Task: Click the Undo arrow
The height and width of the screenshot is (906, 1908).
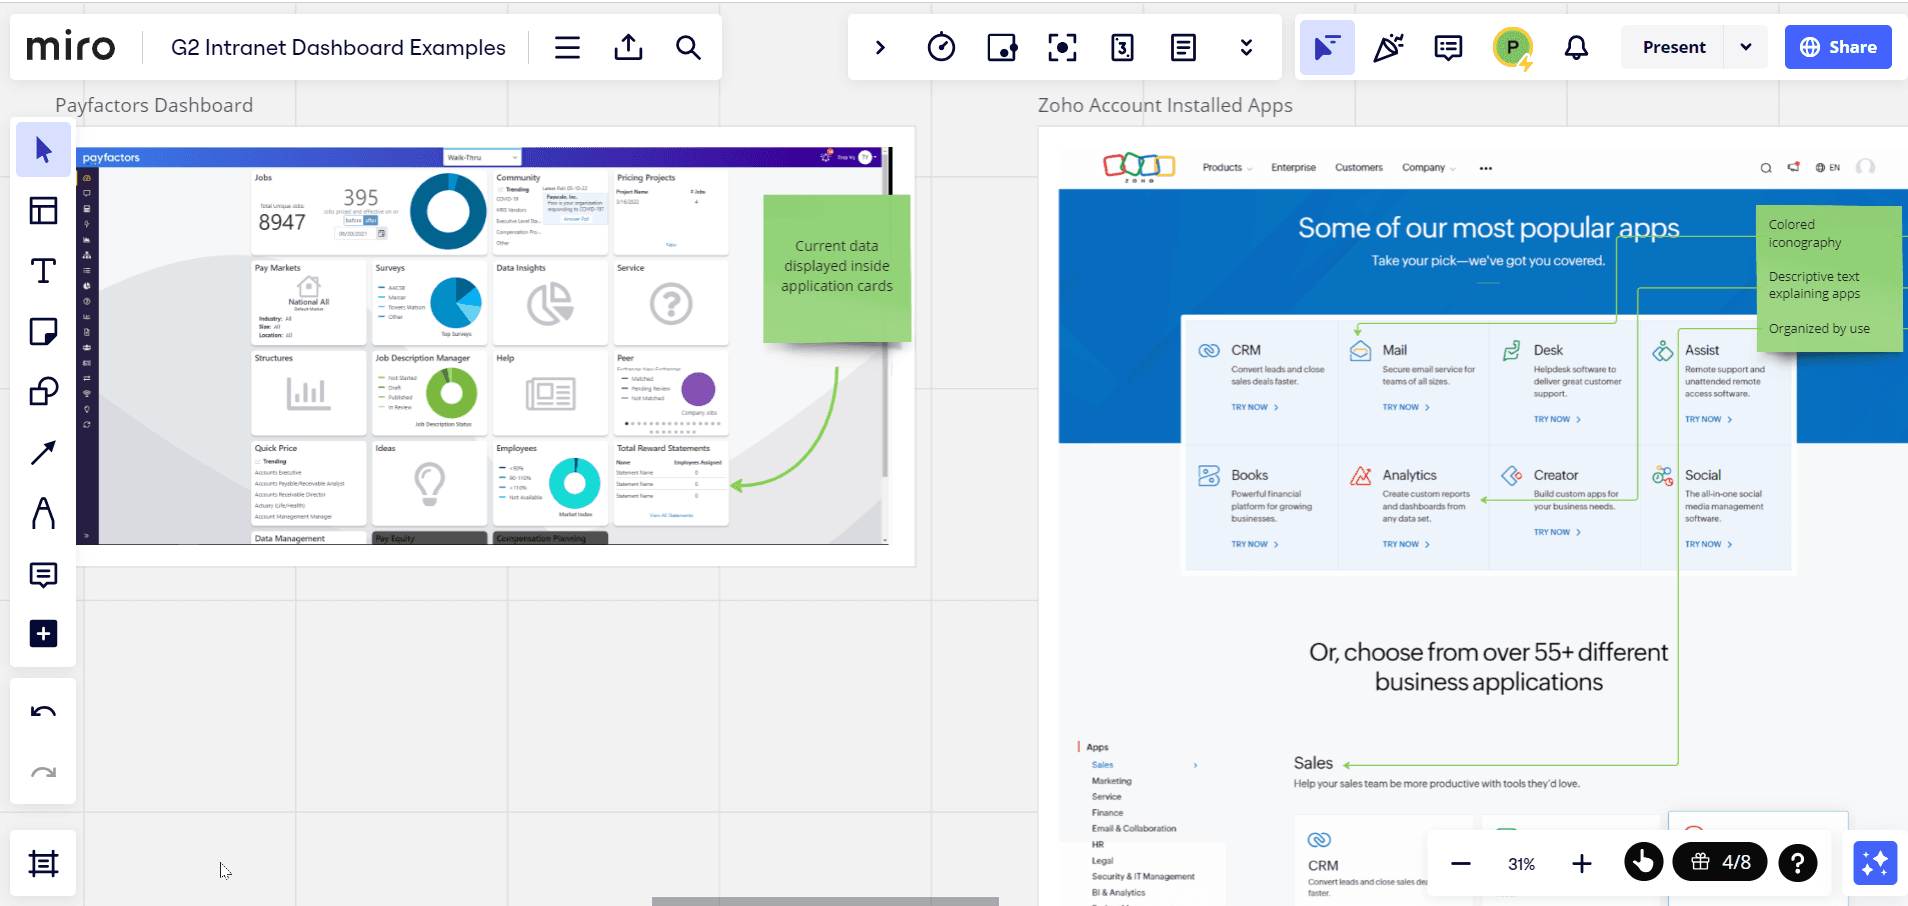Action: click(43, 712)
